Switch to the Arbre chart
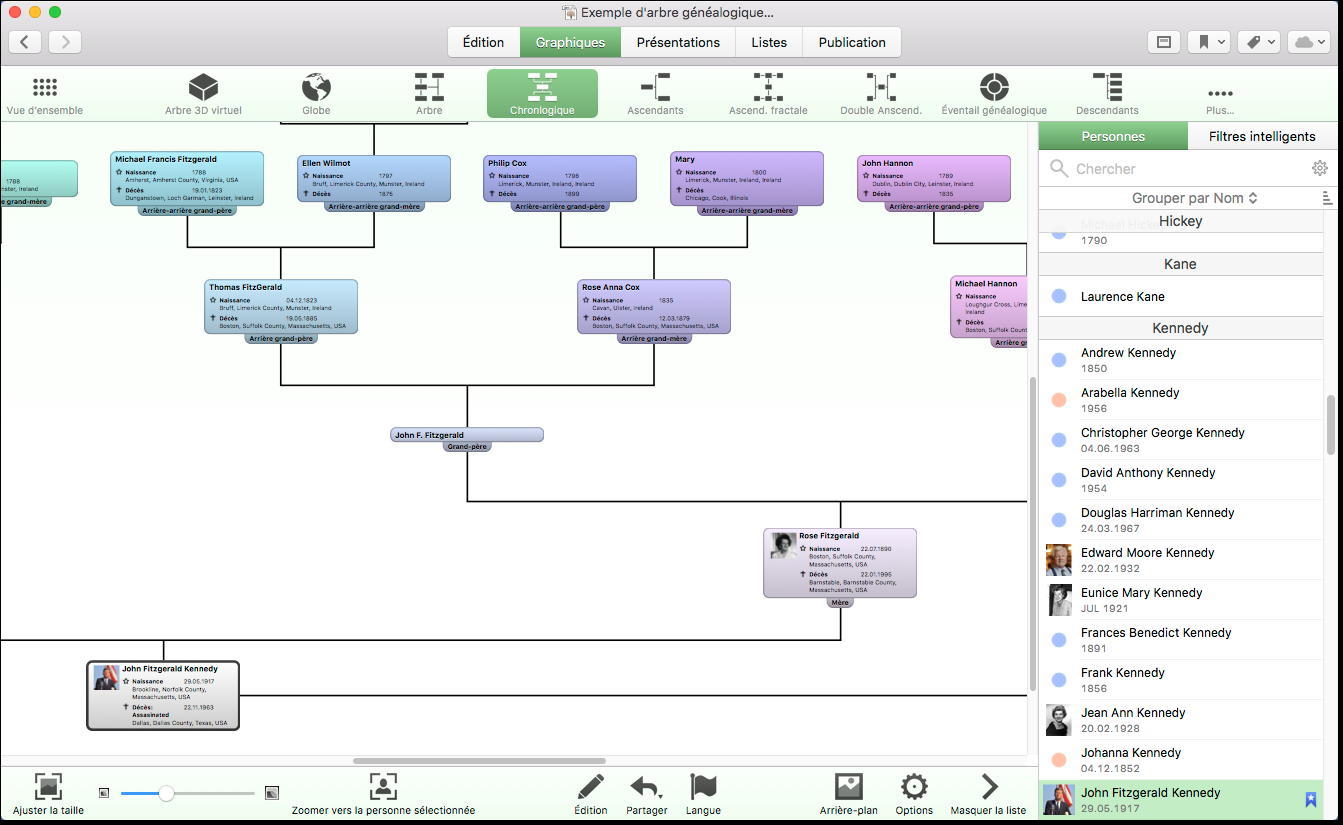The width and height of the screenshot is (1343, 825). coord(429,96)
